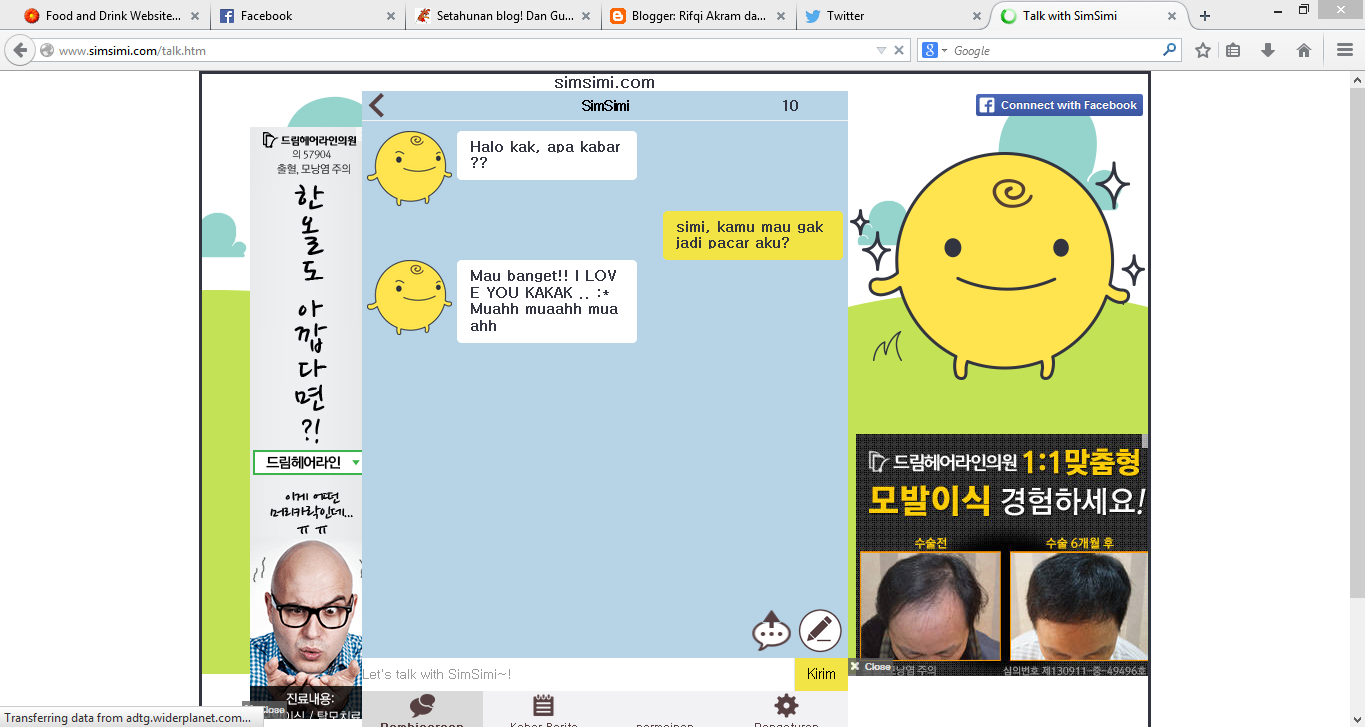The height and width of the screenshot is (727, 1365).
Task: Open a new browser tab
Action: (1205, 16)
